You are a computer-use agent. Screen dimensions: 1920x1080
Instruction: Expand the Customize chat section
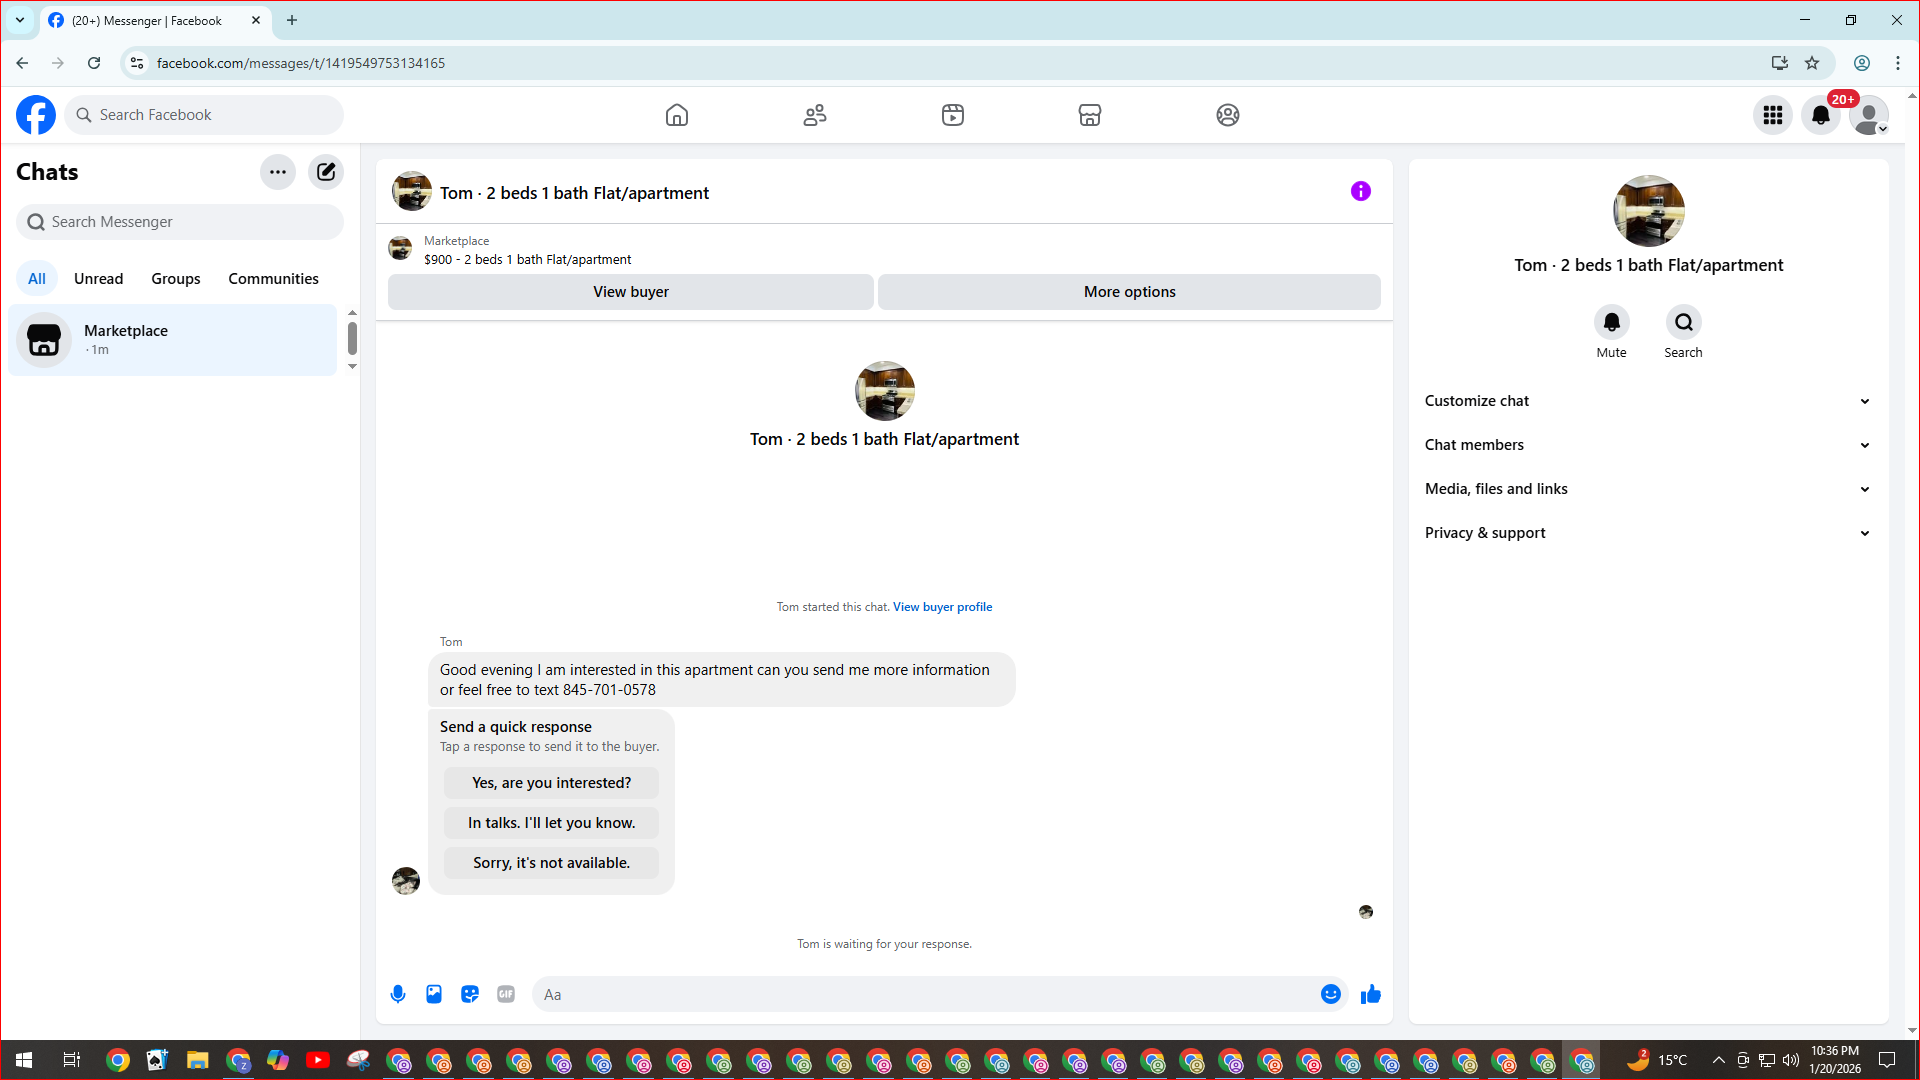click(1648, 401)
